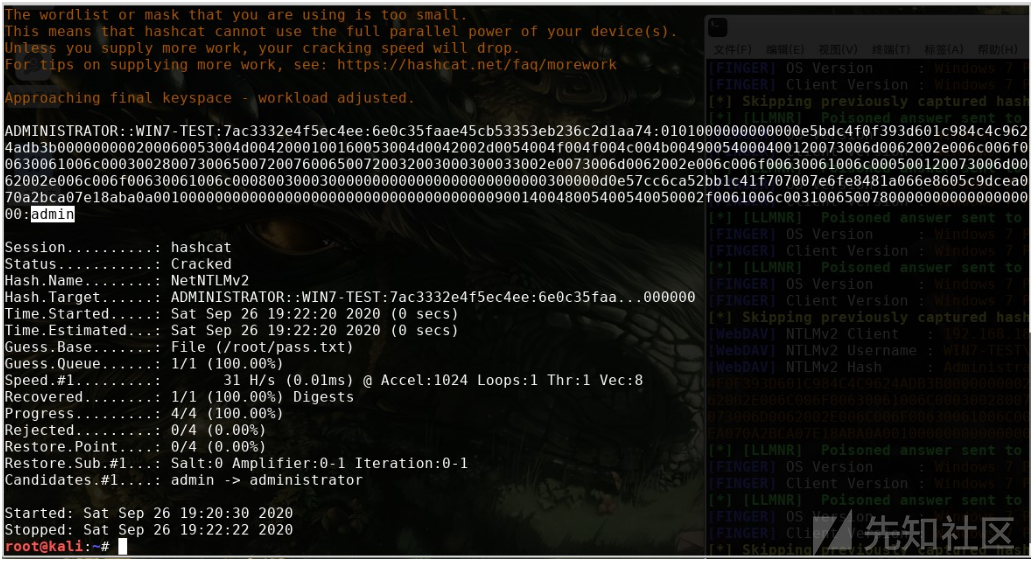Click the highlighted cracked password admin

click(52, 214)
